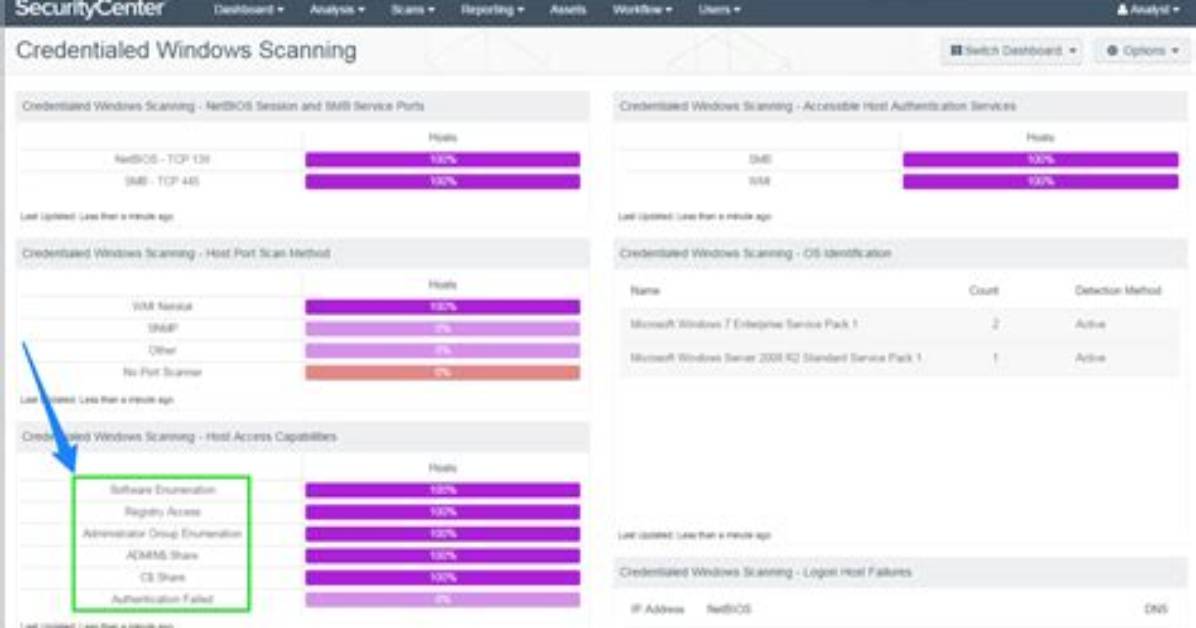The width and height of the screenshot is (1196, 628).
Task: Select the Authentication Failed label
Action: 162,600
